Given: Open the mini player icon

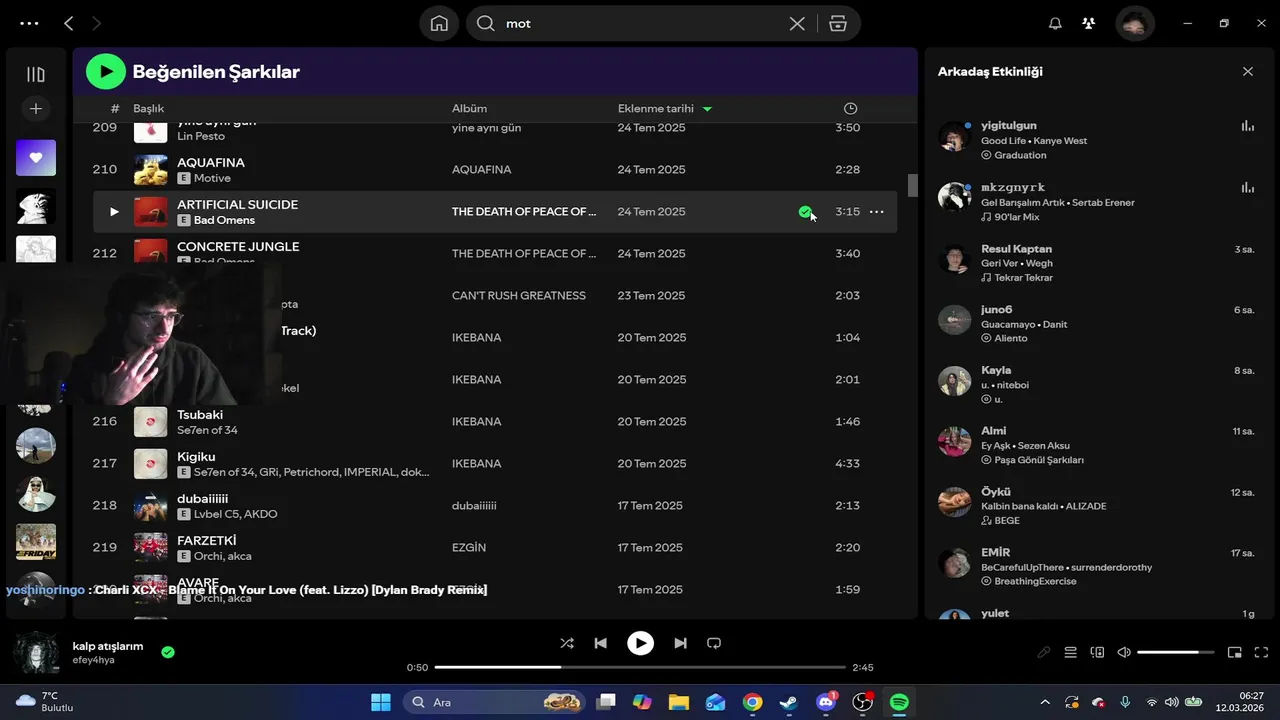Looking at the screenshot, I should pyautogui.click(x=1235, y=652).
